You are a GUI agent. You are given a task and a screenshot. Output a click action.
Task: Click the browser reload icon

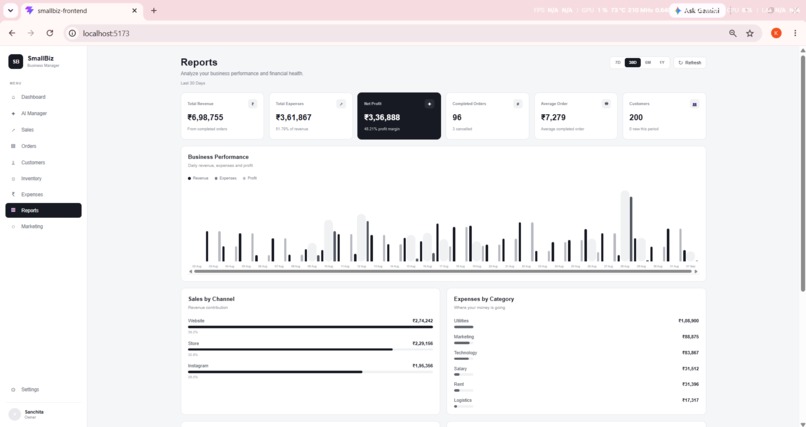click(x=50, y=33)
